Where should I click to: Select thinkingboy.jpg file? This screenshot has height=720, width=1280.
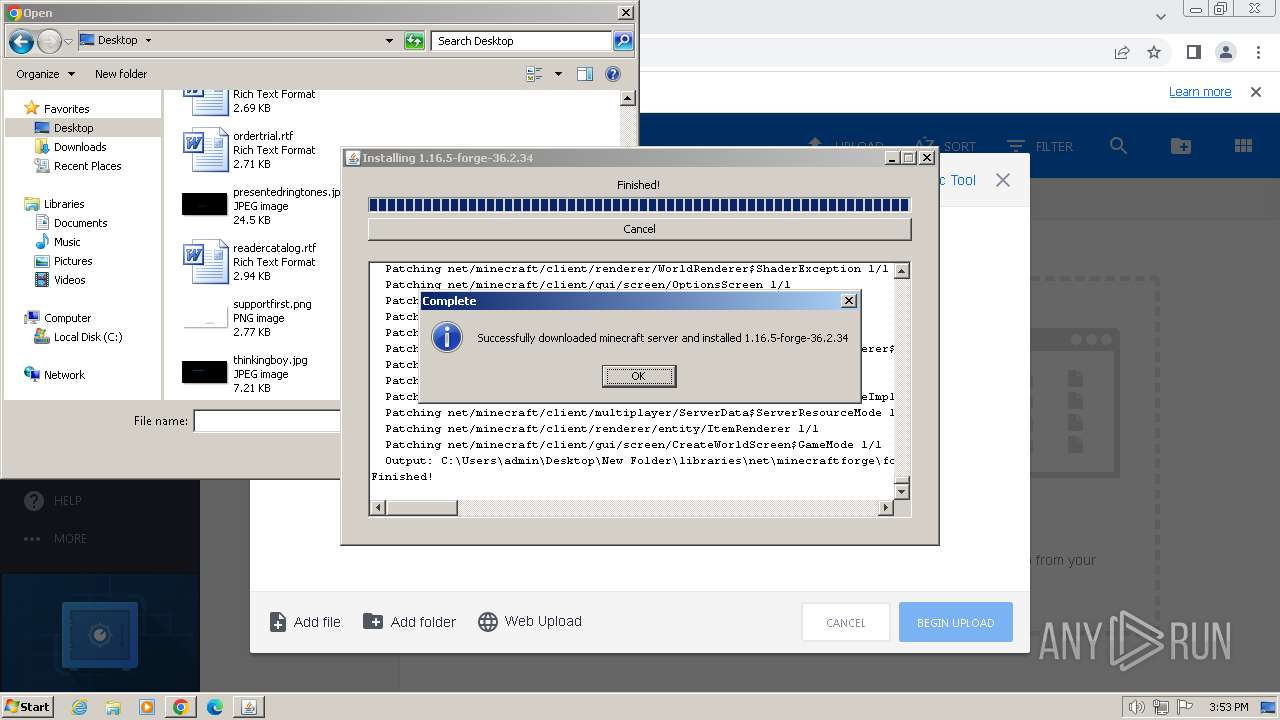(246, 374)
